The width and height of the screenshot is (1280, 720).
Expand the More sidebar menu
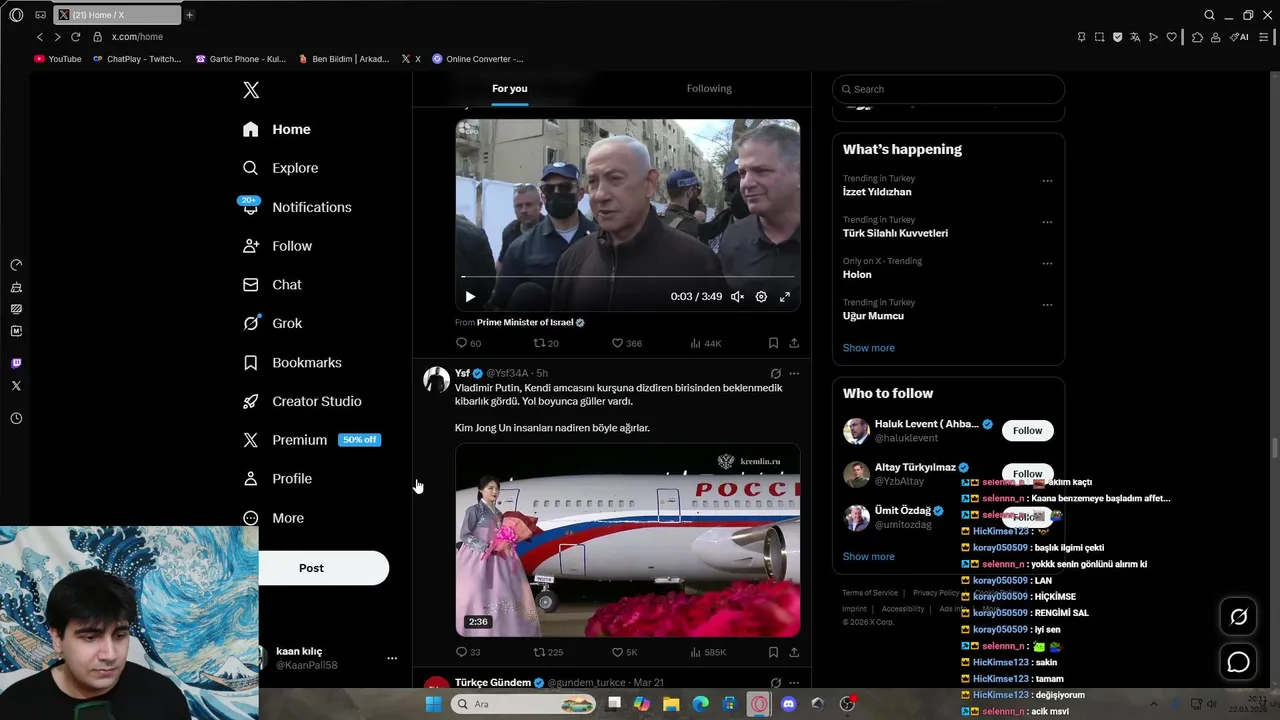[273, 518]
